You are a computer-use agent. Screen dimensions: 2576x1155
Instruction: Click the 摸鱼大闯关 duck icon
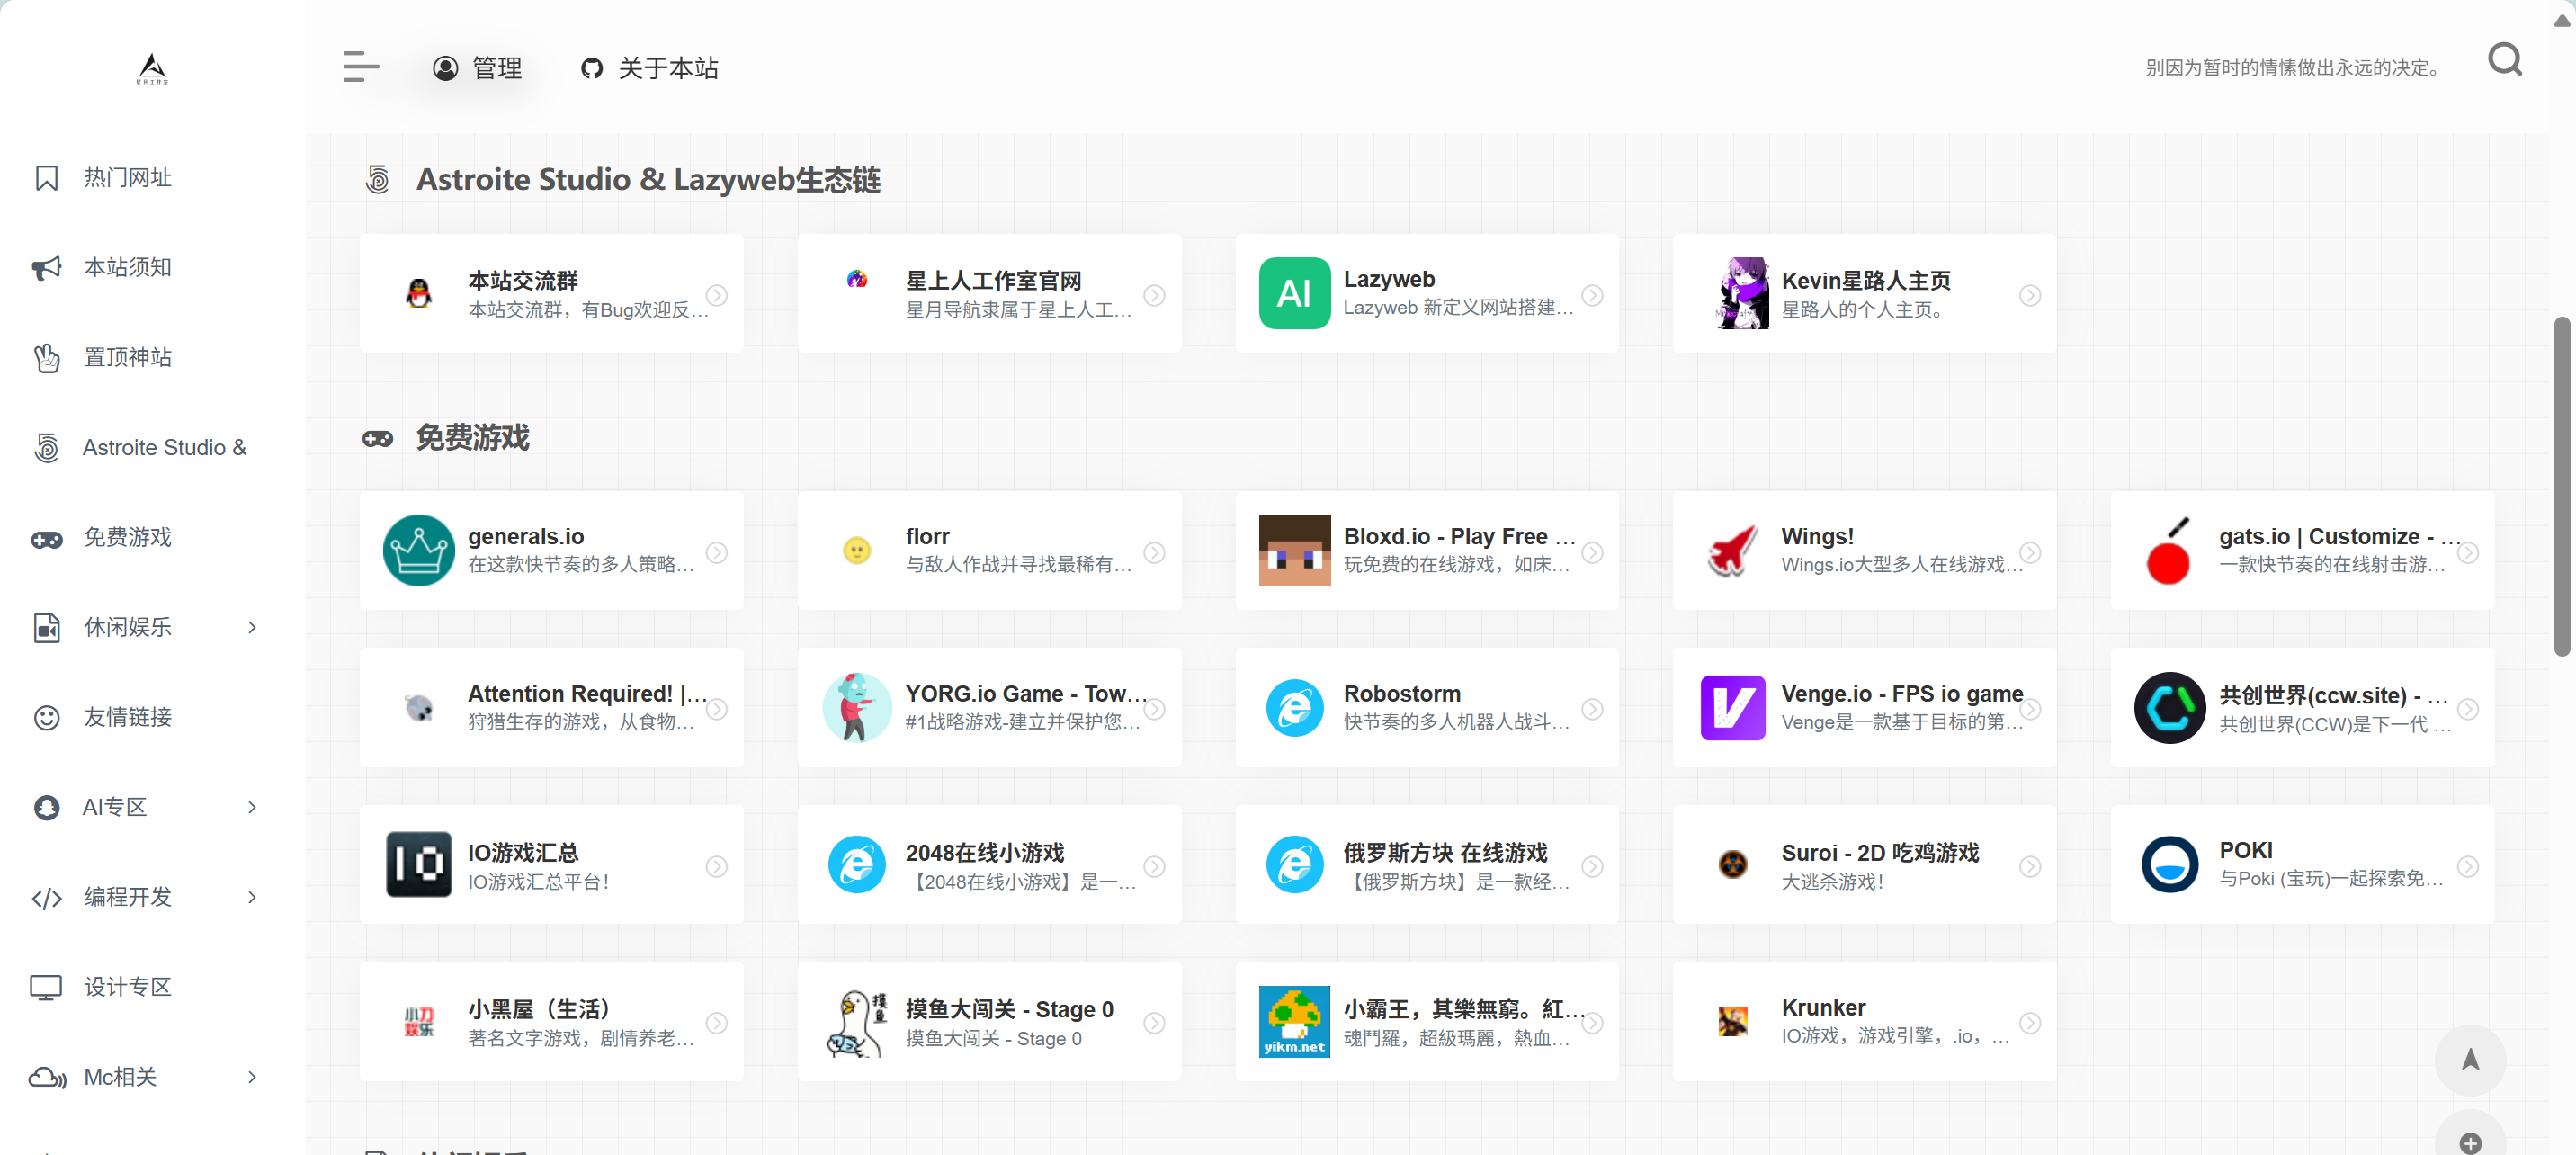pos(856,1022)
